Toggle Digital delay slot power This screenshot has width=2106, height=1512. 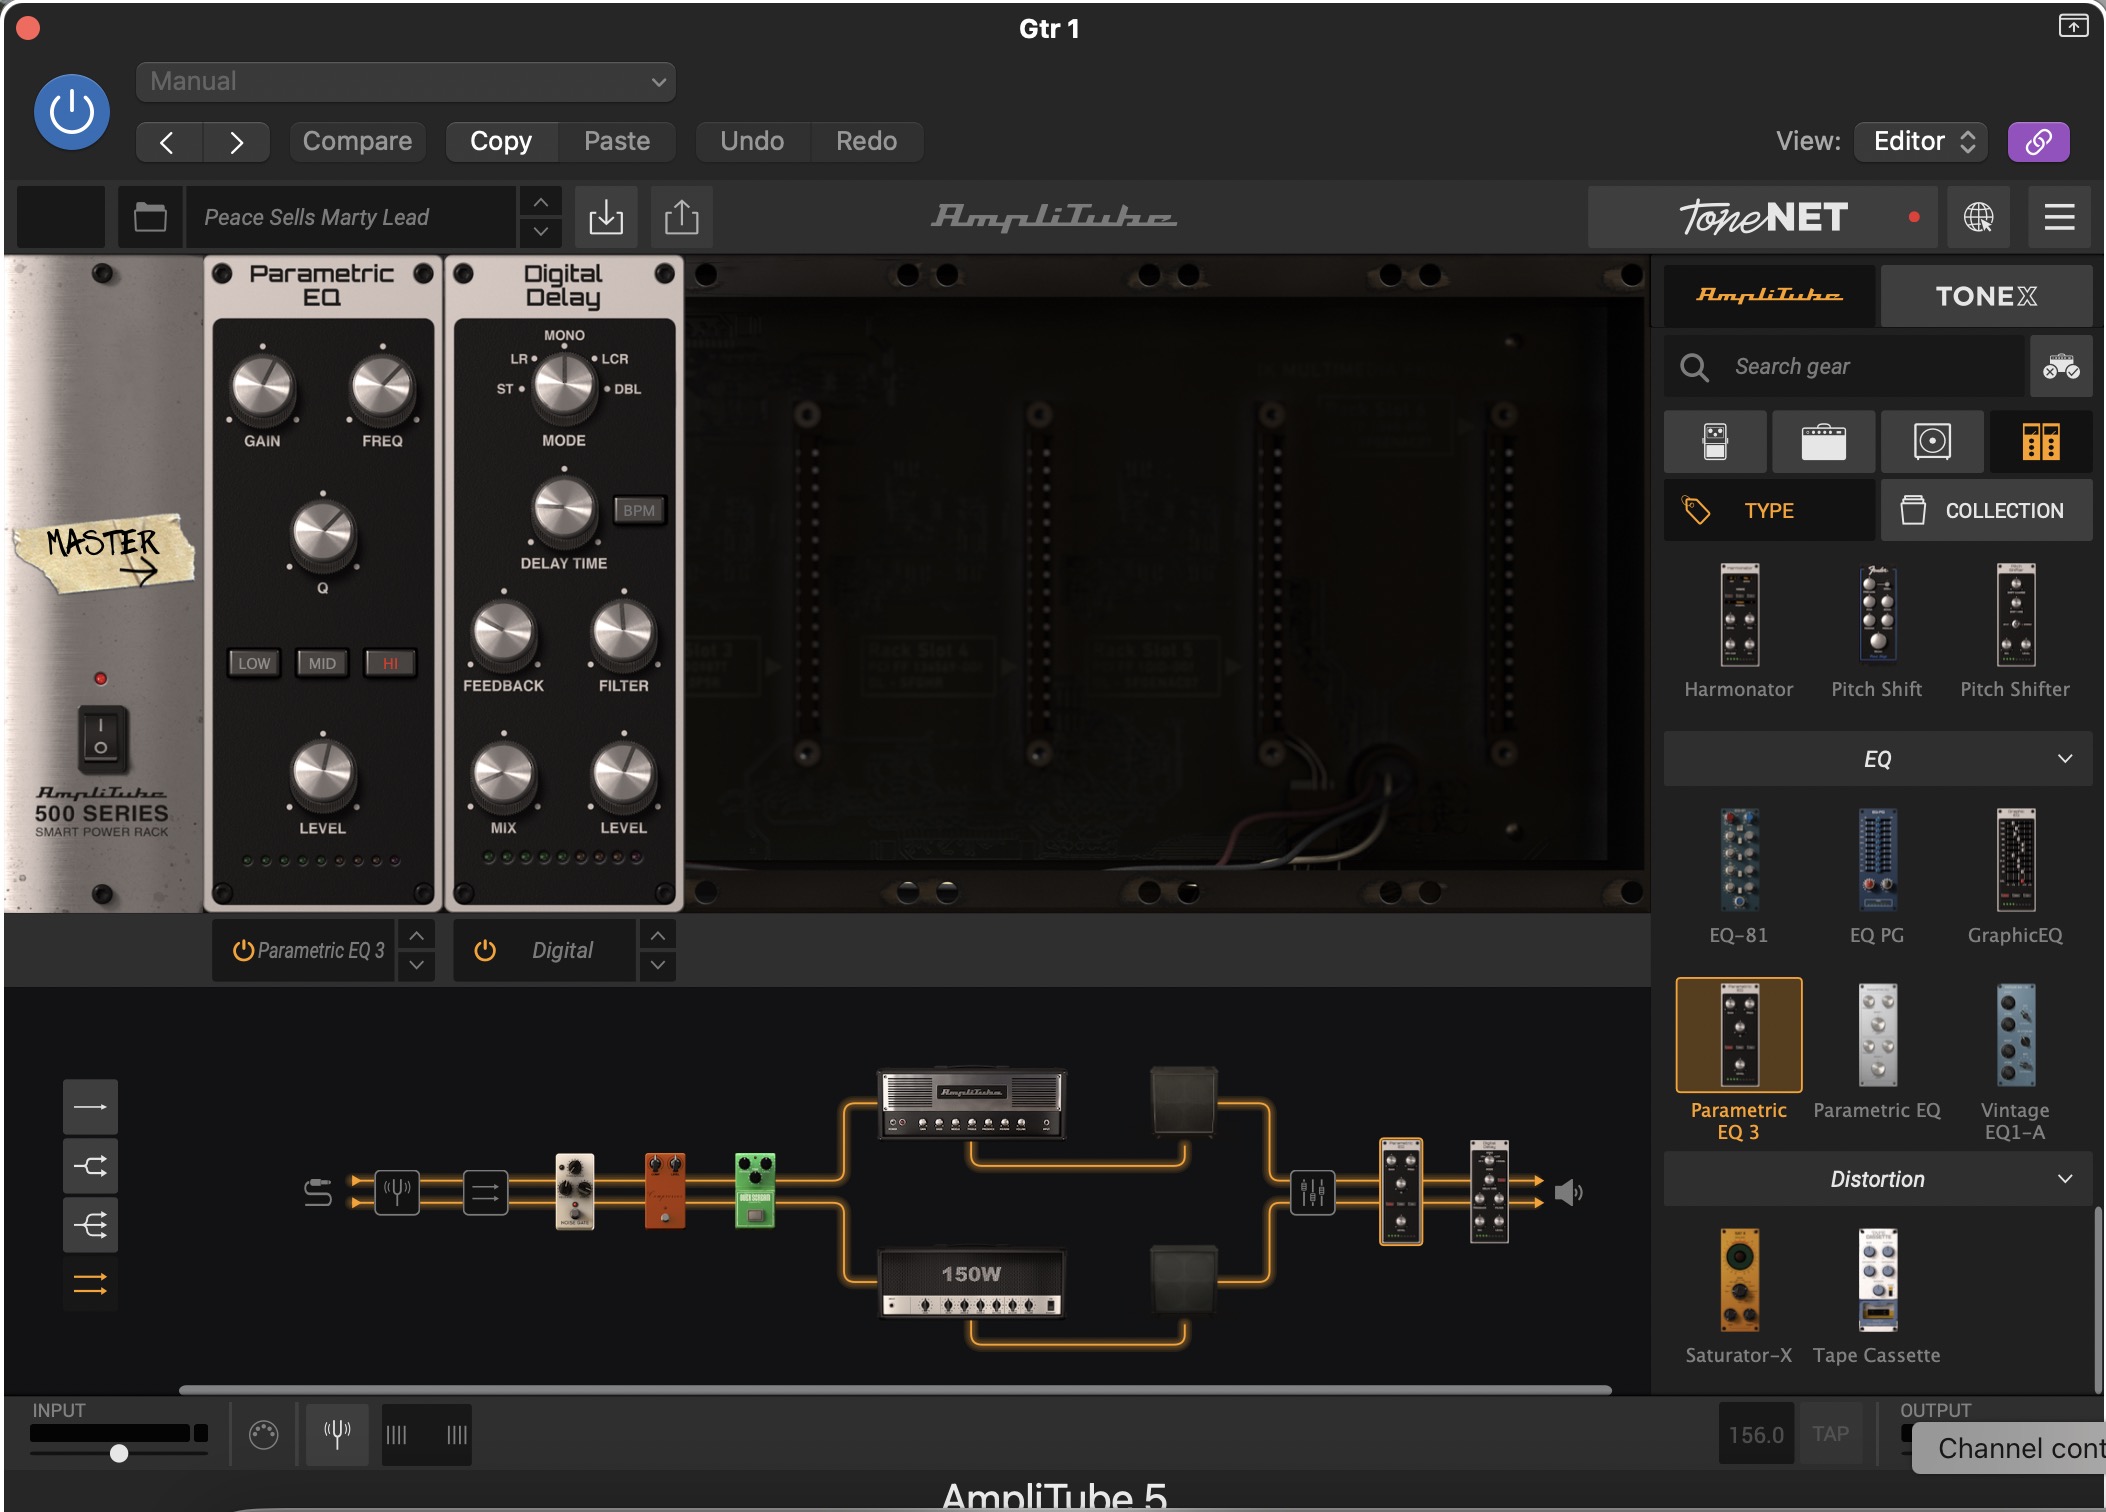tap(485, 950)
